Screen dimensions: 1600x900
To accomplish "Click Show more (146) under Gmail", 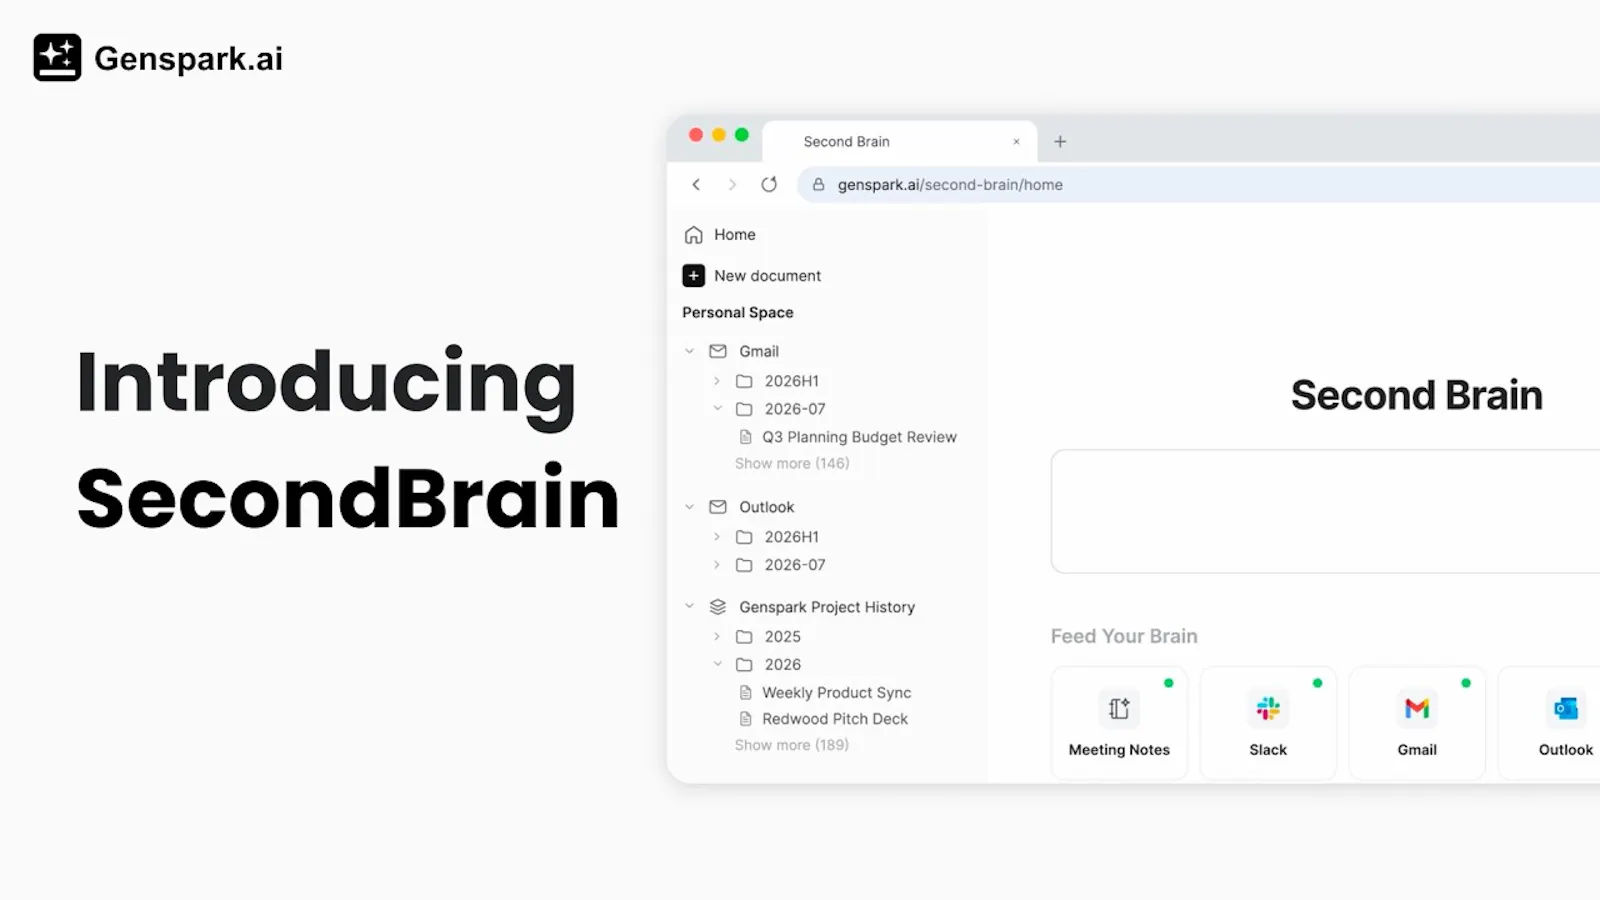I will tap(792, 463).
